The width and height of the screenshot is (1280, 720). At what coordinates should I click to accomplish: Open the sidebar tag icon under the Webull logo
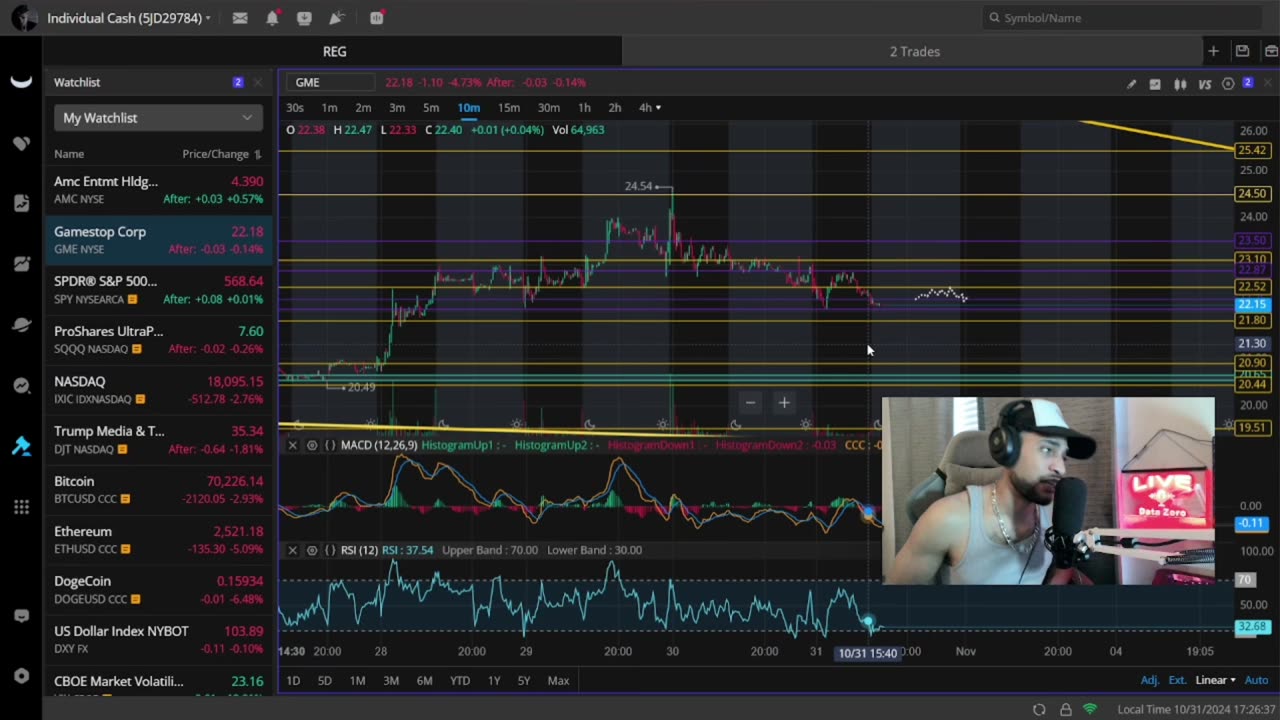coord(21,143)
